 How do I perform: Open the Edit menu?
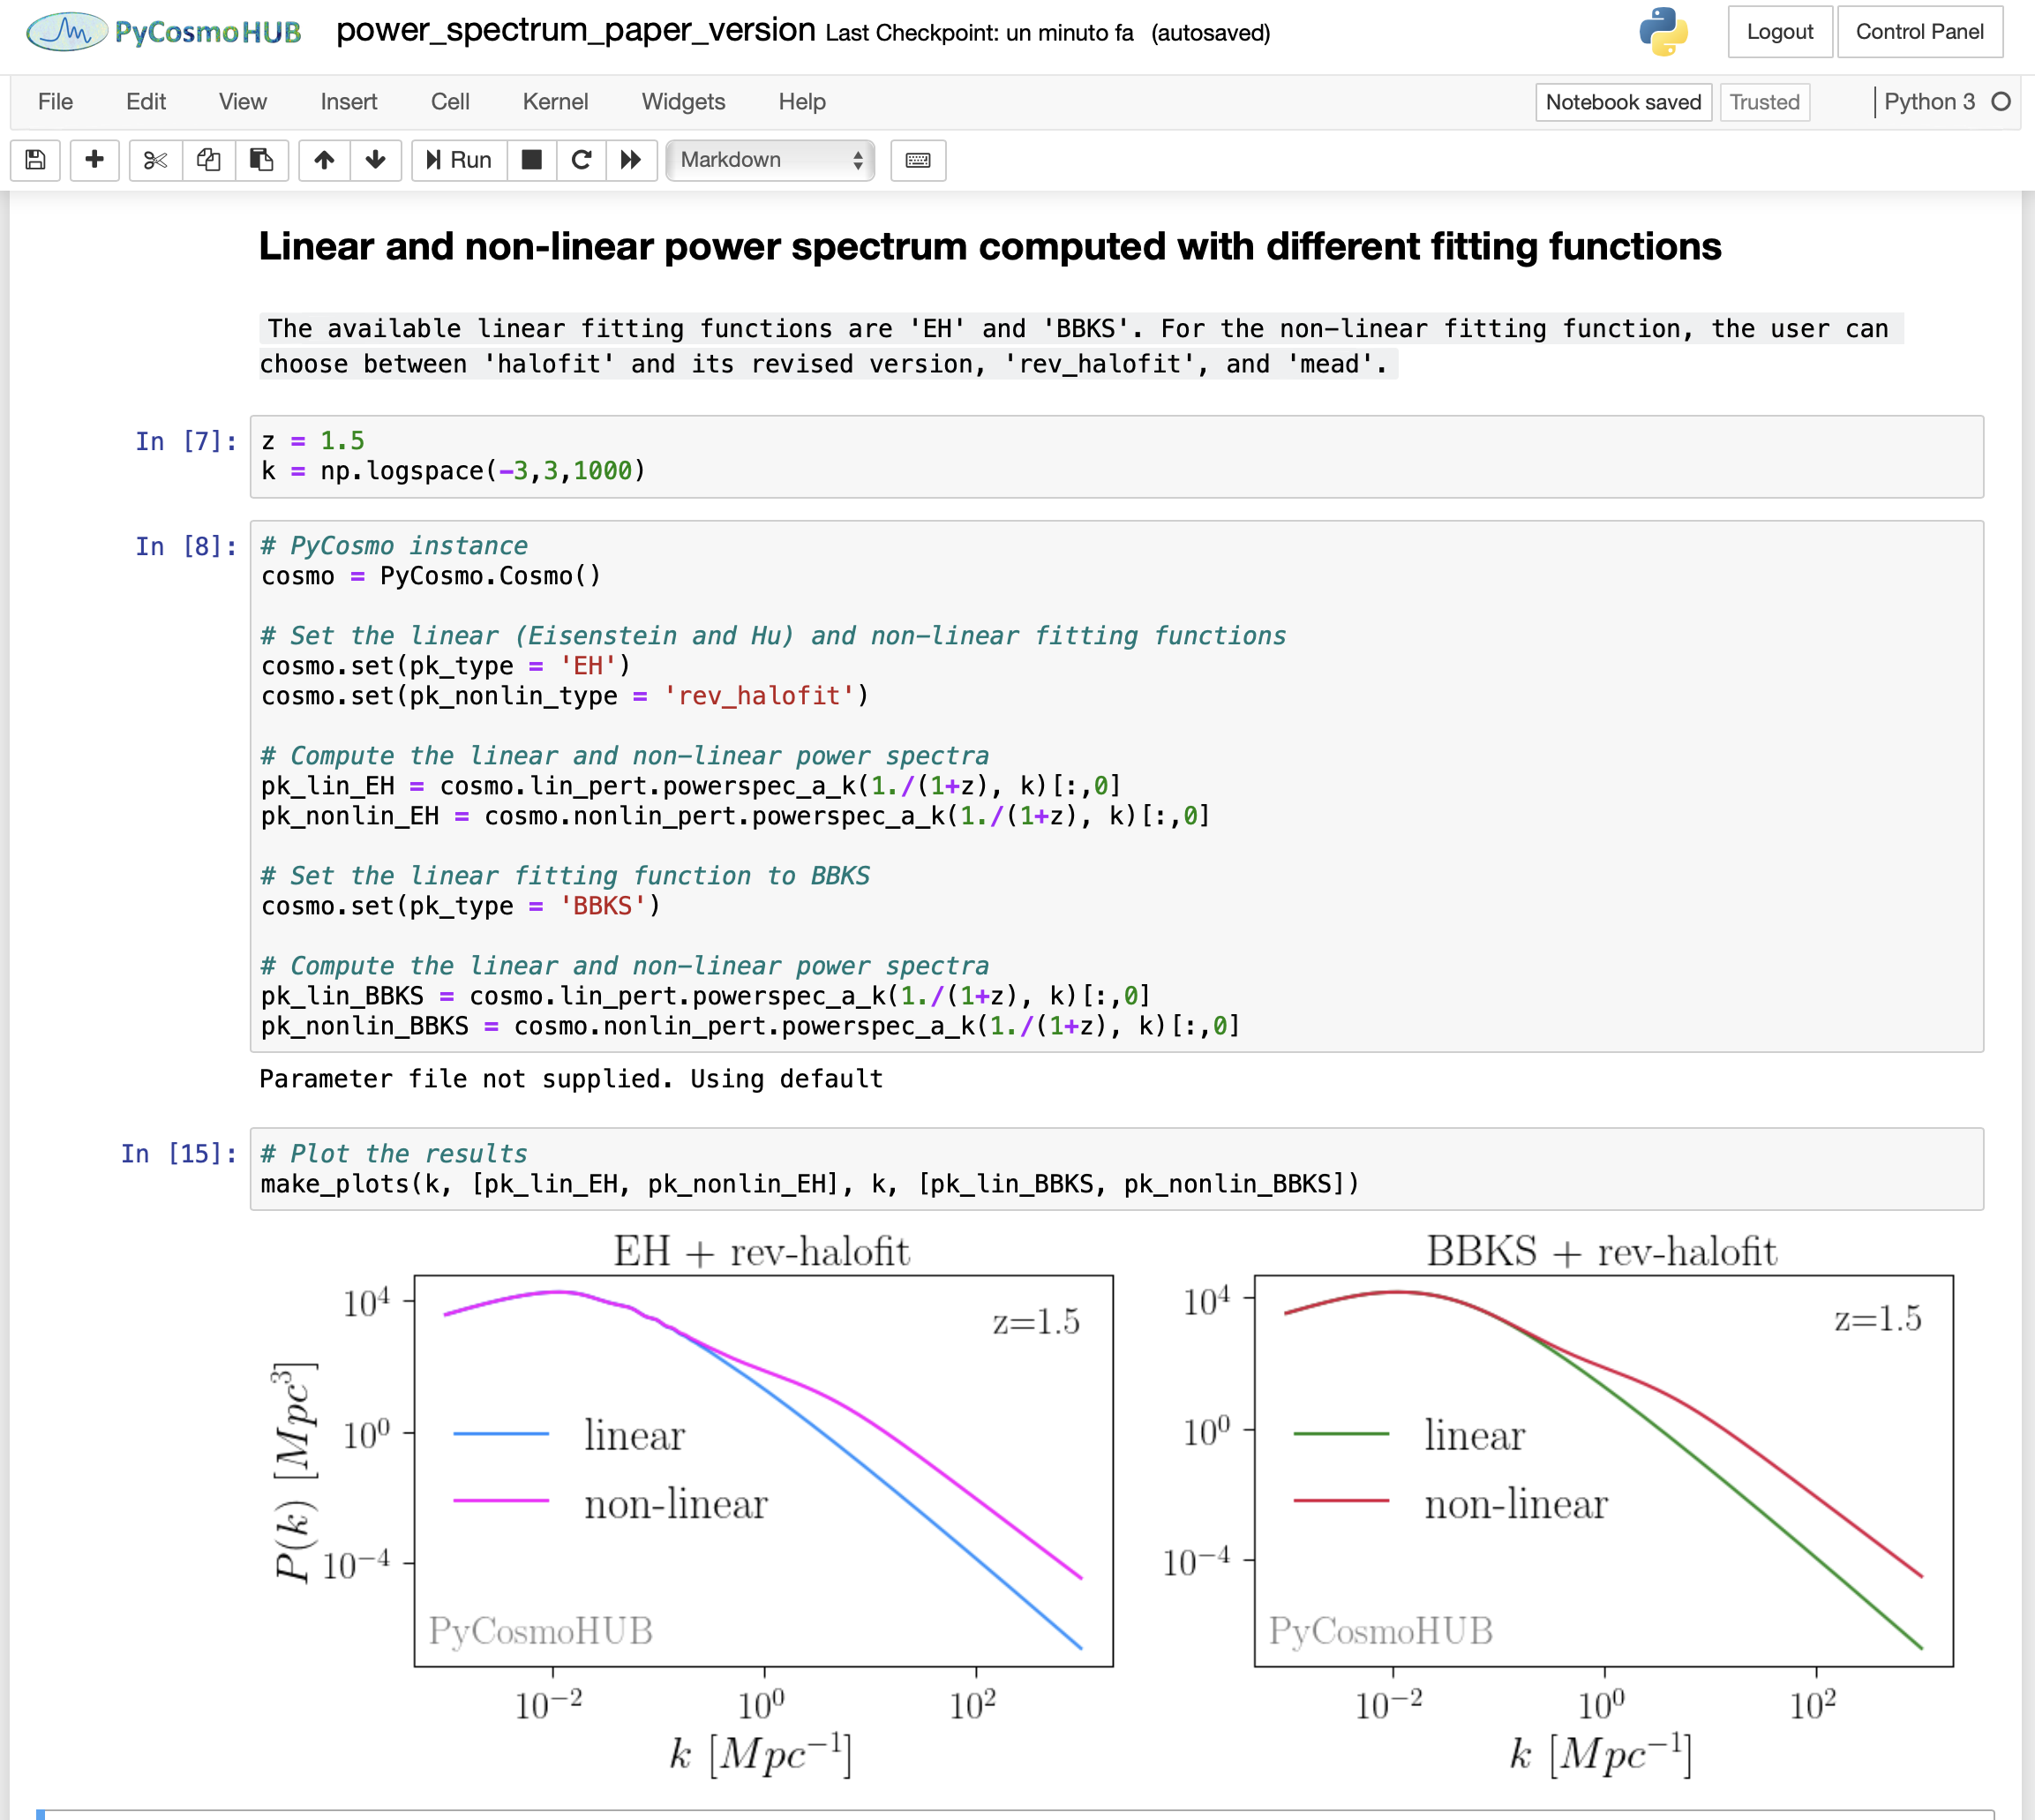pyautogui.click(x=146, y=102)
